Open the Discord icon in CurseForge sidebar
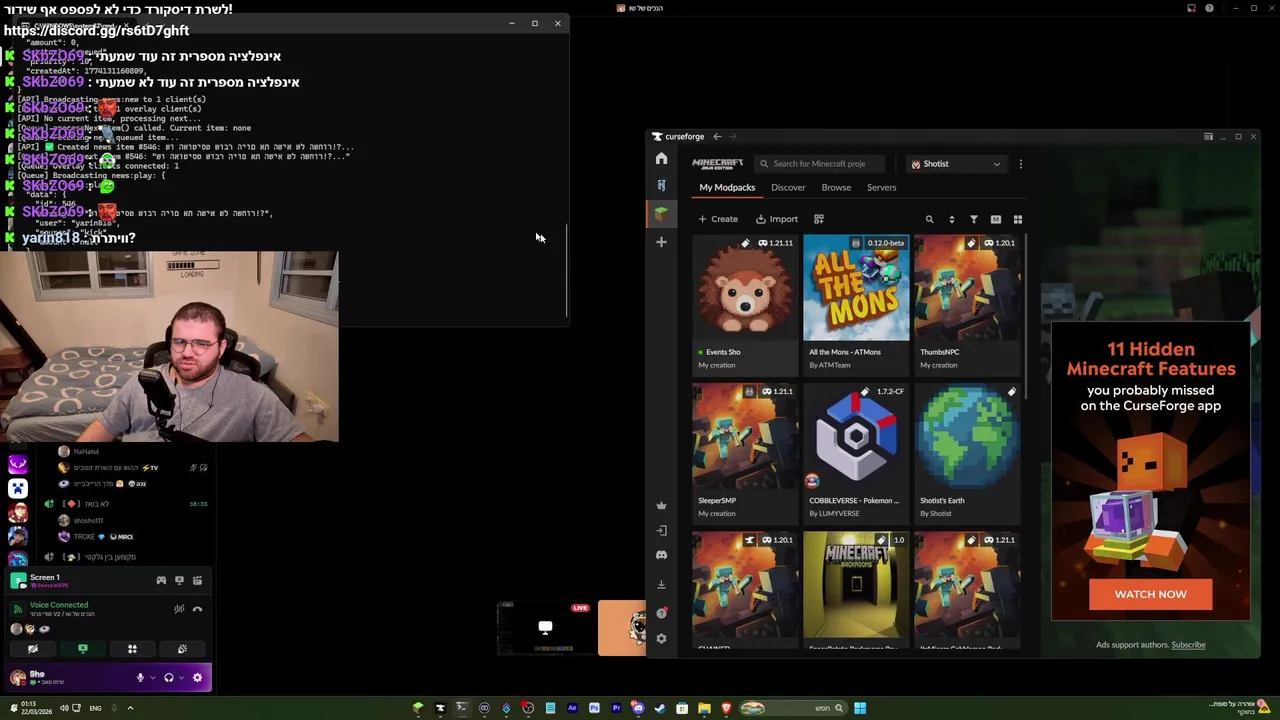The image size is (1280, 720). (x=661, y=555)
